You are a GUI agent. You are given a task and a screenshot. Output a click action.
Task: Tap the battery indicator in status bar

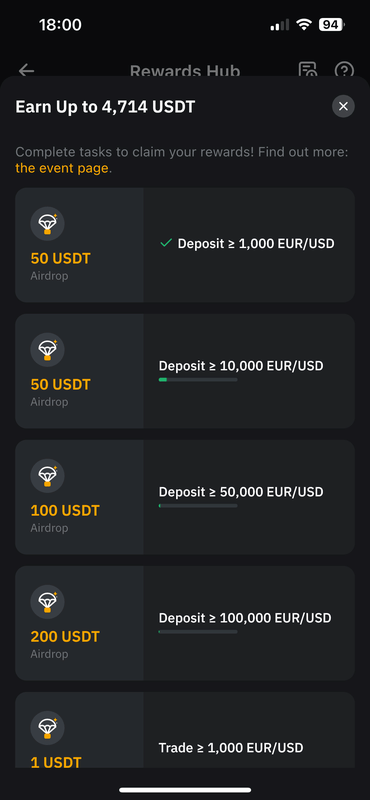coord(332,24)
